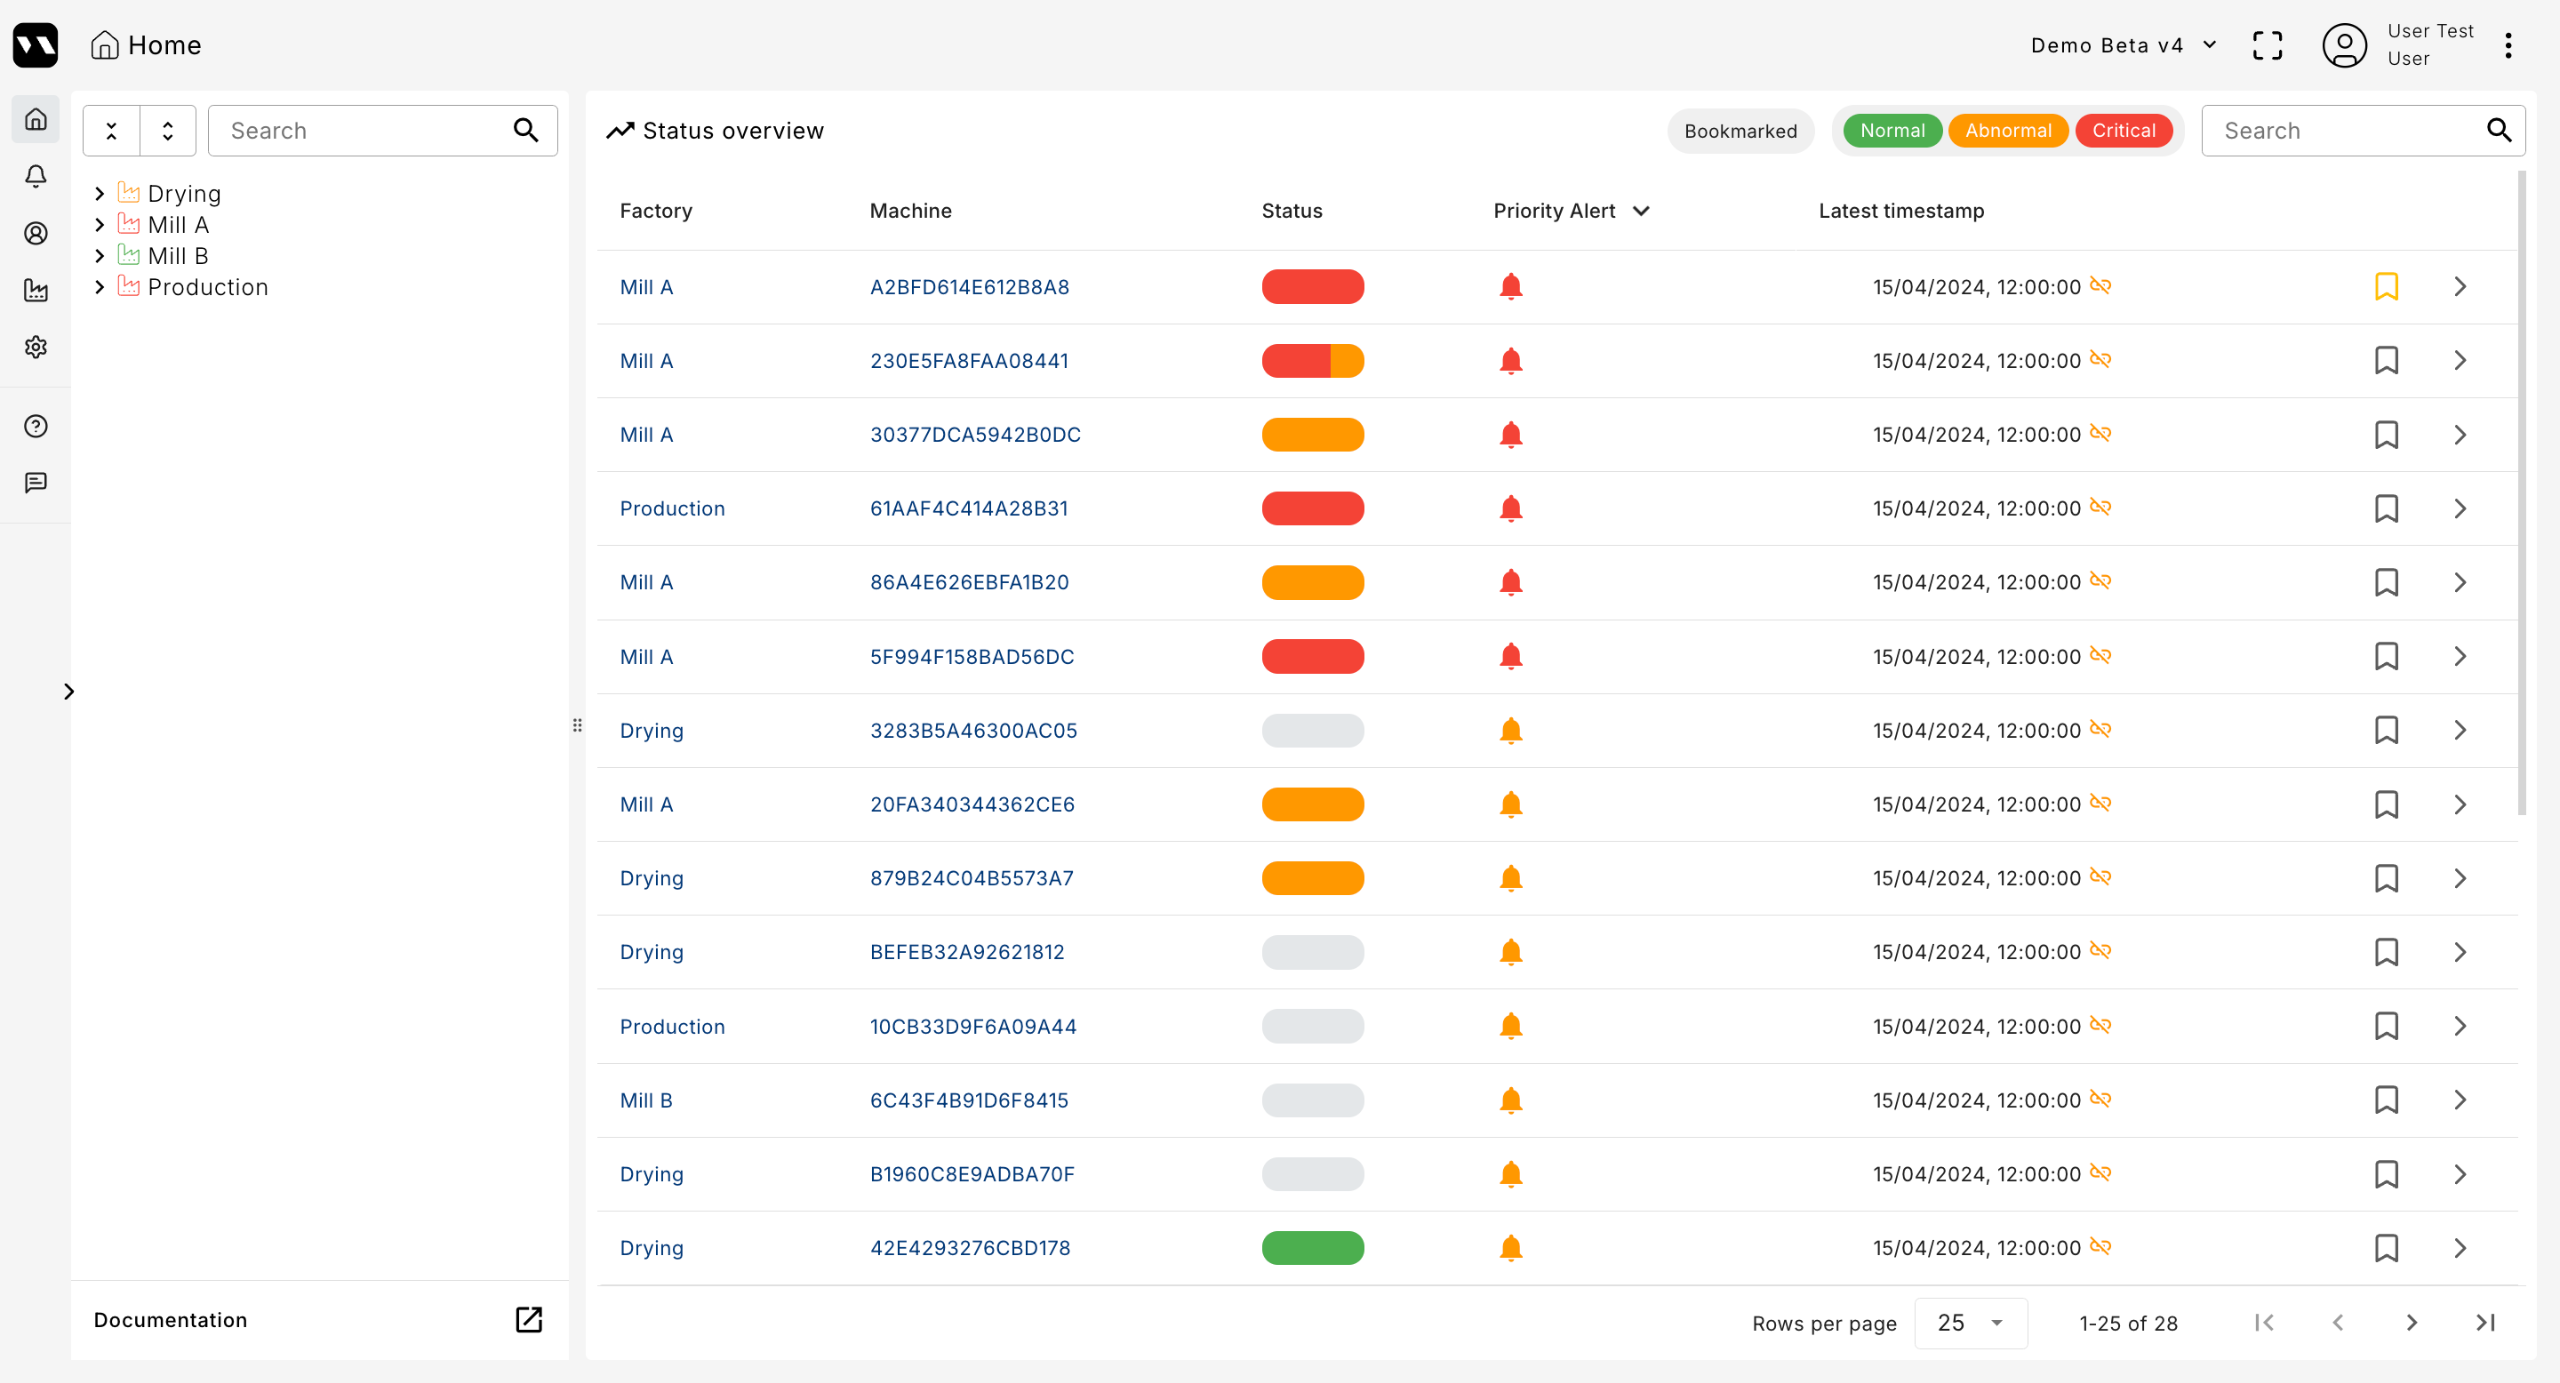Open the Rows per page dropdown
Image resolution: width=2560 pixels, height=1383 pixels.
[x=1970, y=1323]
